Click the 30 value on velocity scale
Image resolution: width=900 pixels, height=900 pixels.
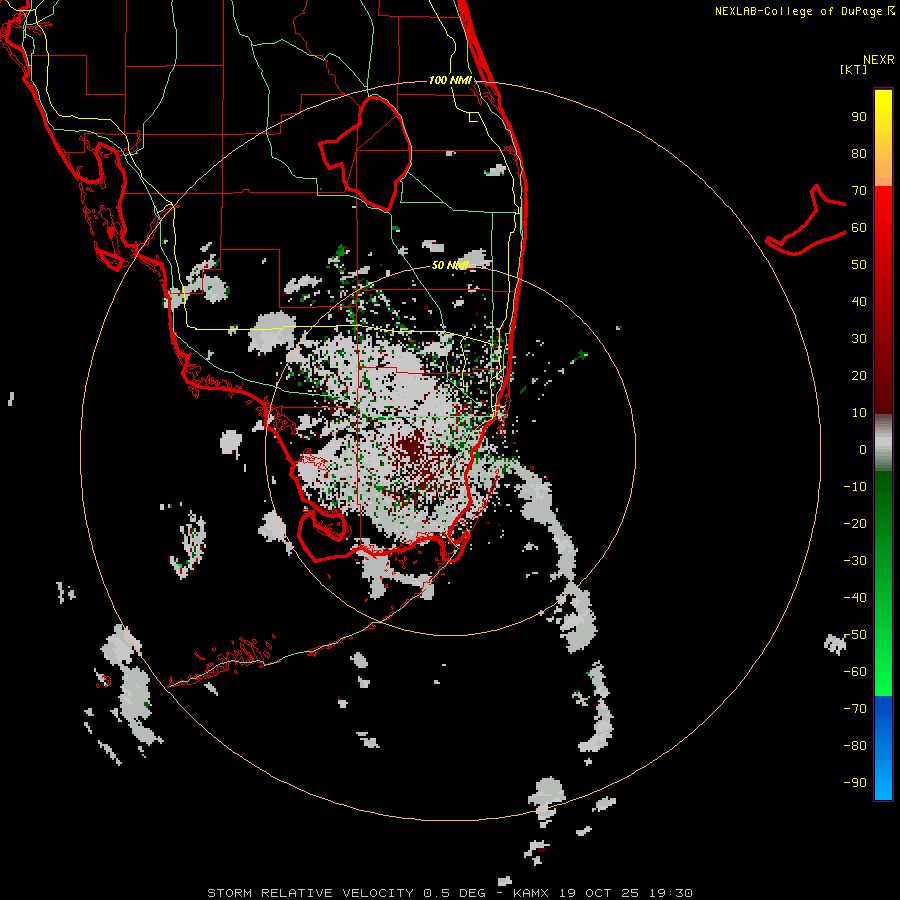(859, 339)
